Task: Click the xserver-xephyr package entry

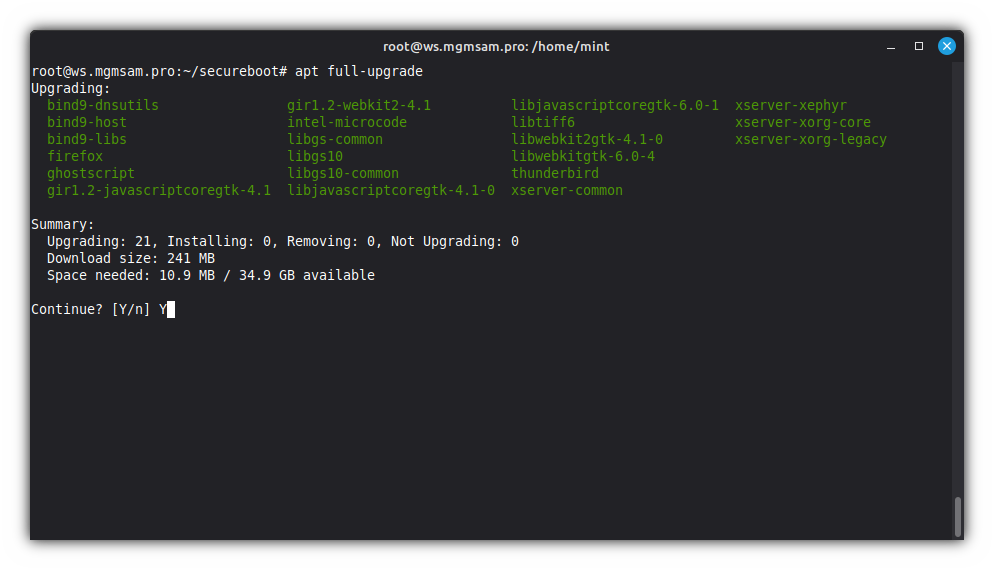Action: [x=791, y=105]
